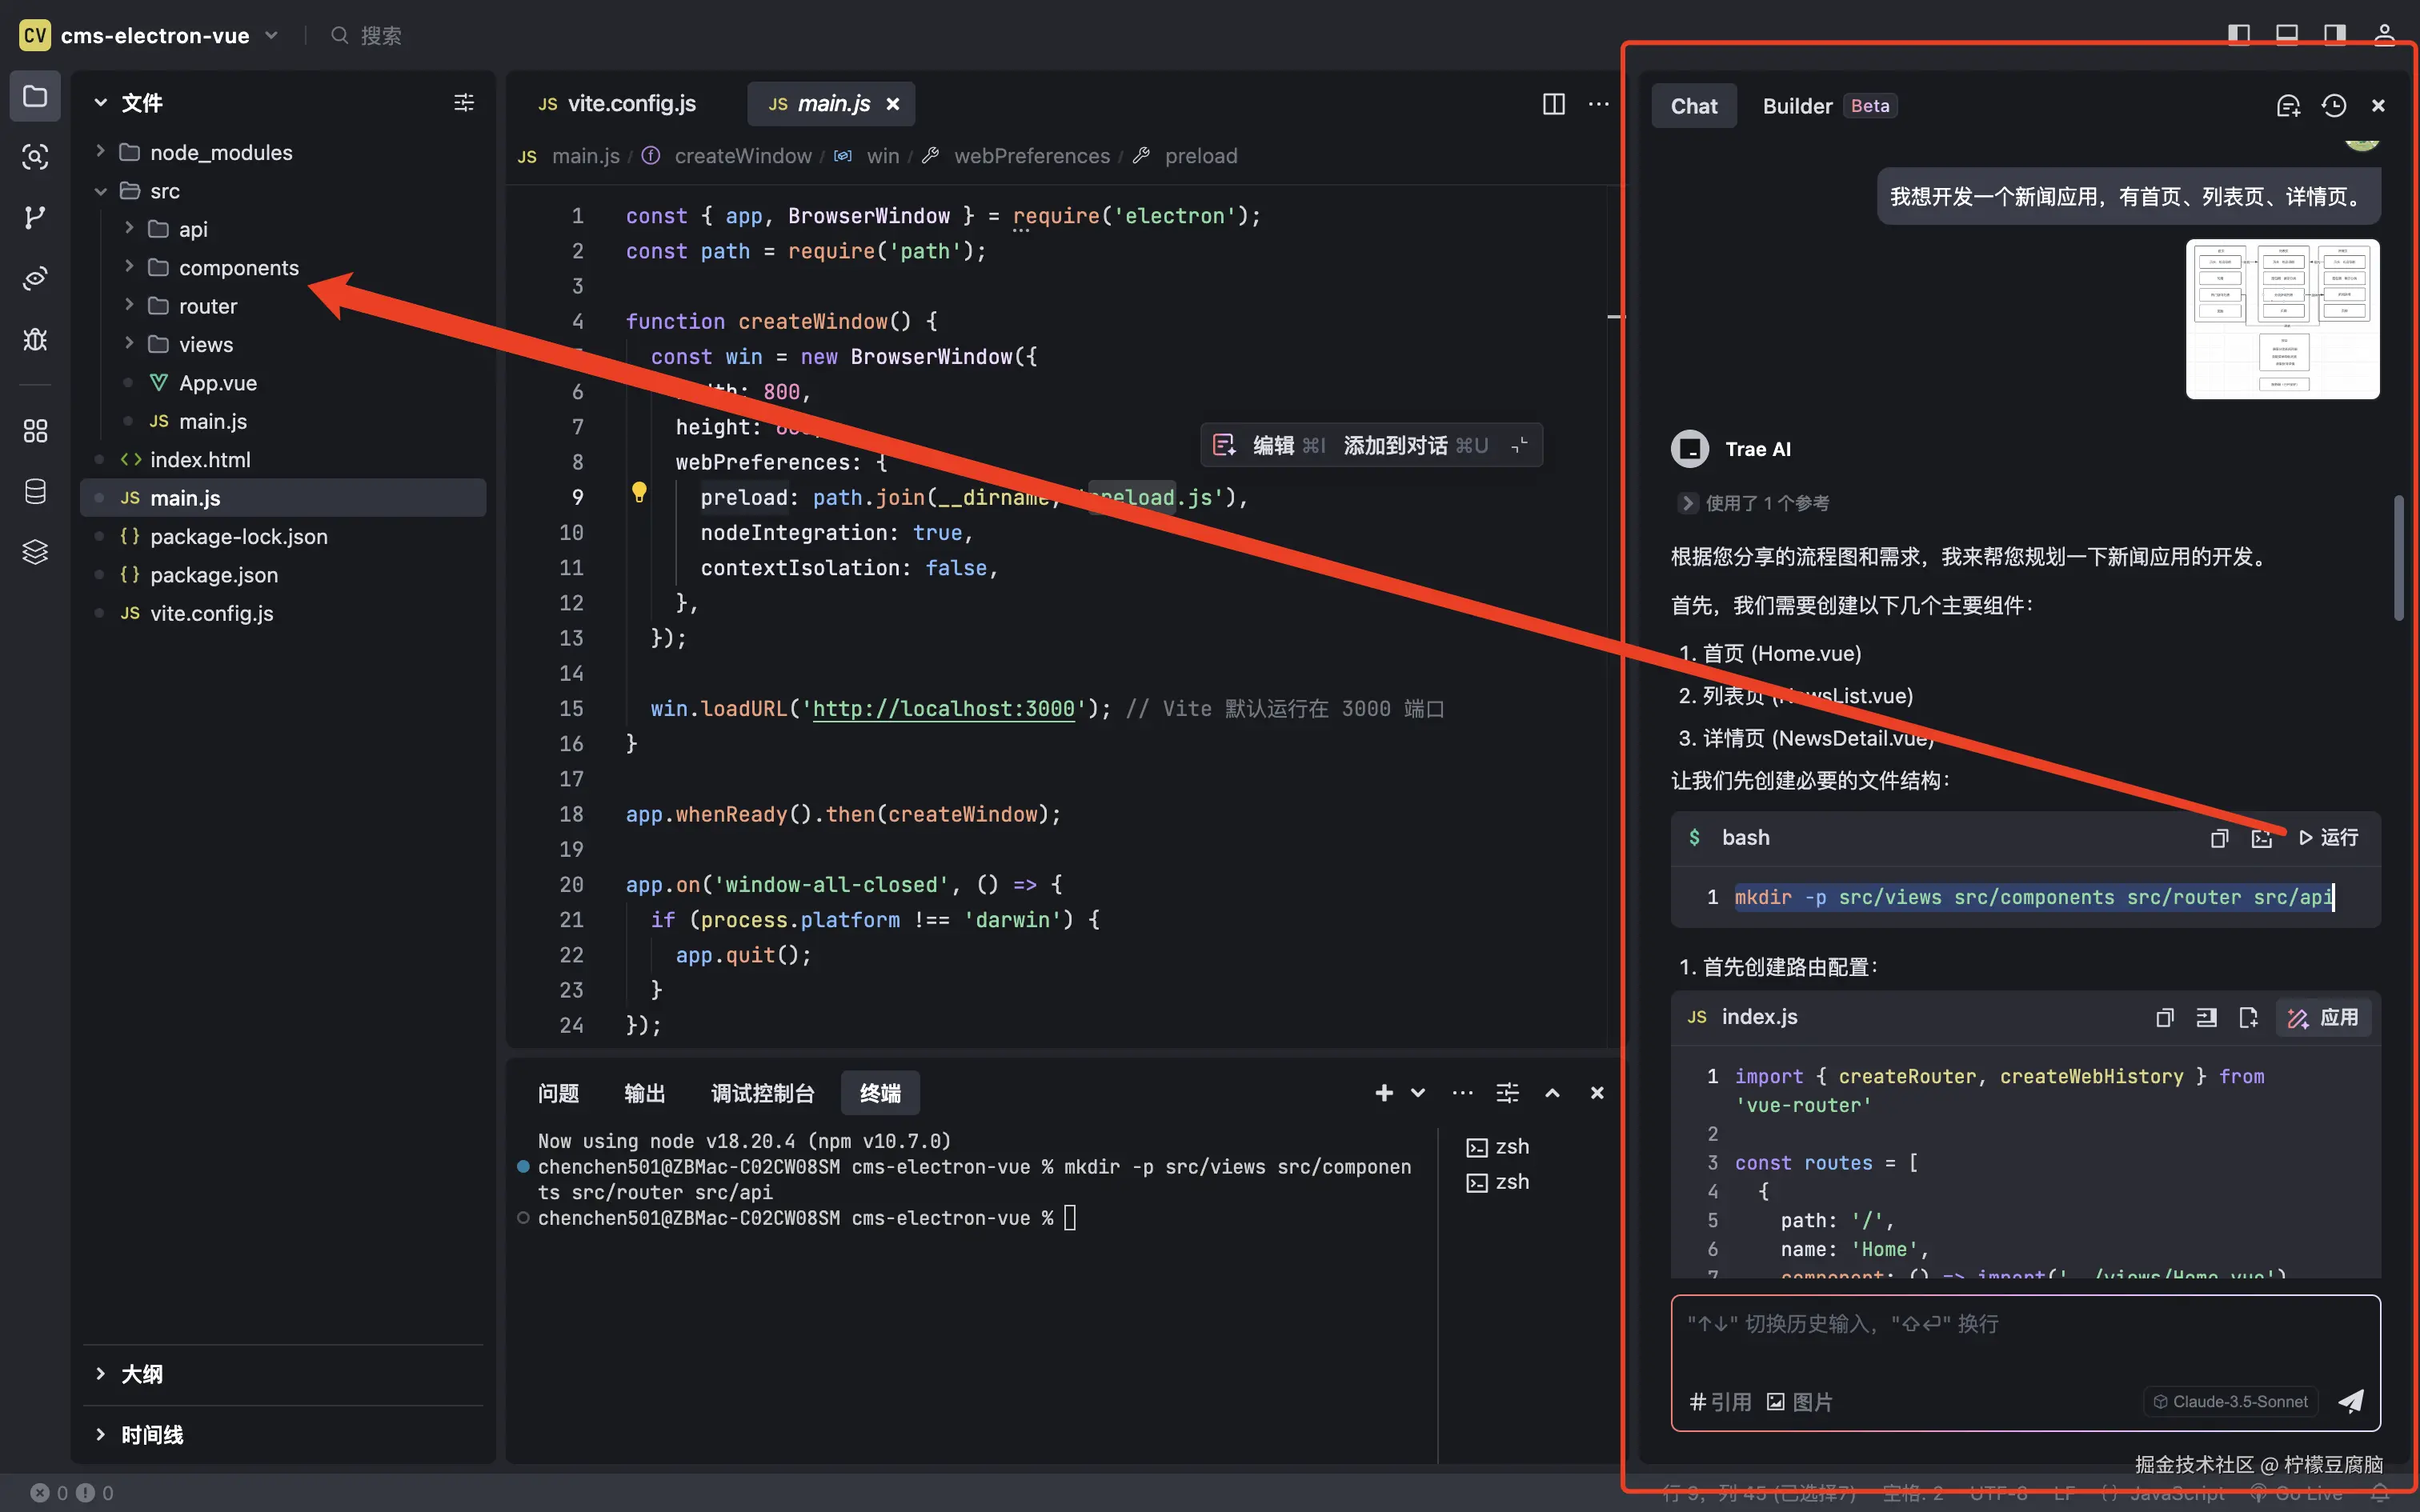
Task: Click the split editor icon
Action: coord(1553,104)
